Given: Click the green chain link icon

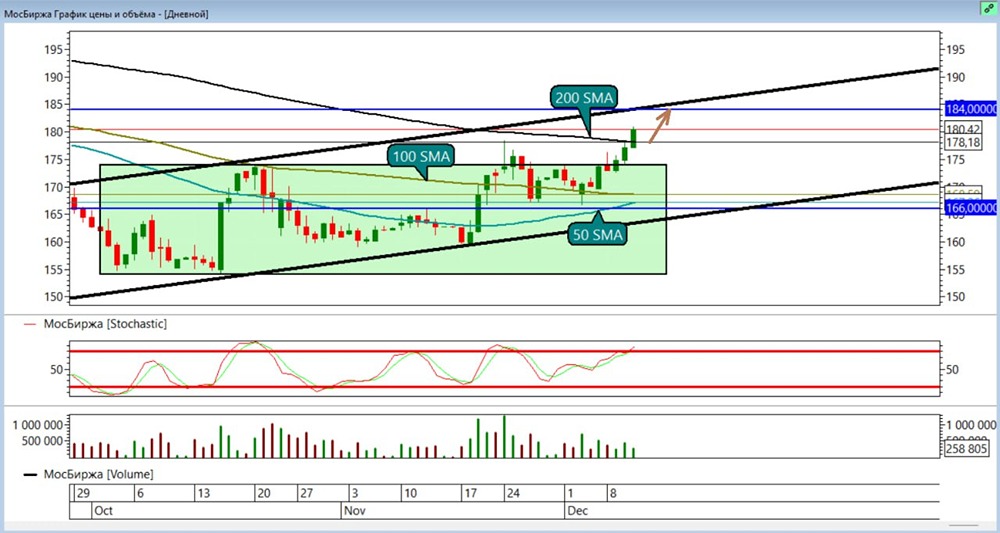Looking at the screenshot, I should (x=990, y=8).
